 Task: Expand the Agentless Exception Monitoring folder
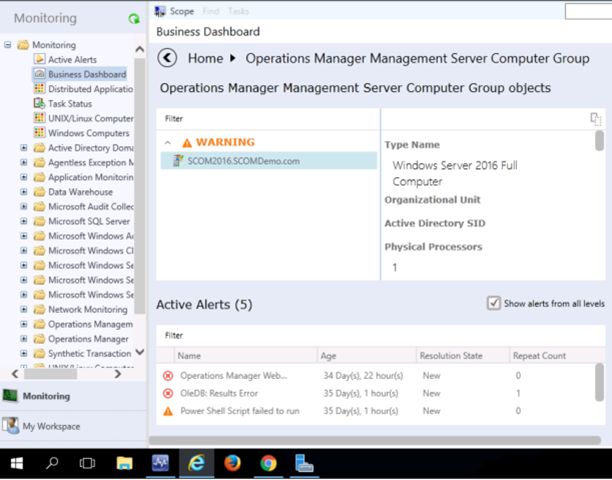(24, 162)
